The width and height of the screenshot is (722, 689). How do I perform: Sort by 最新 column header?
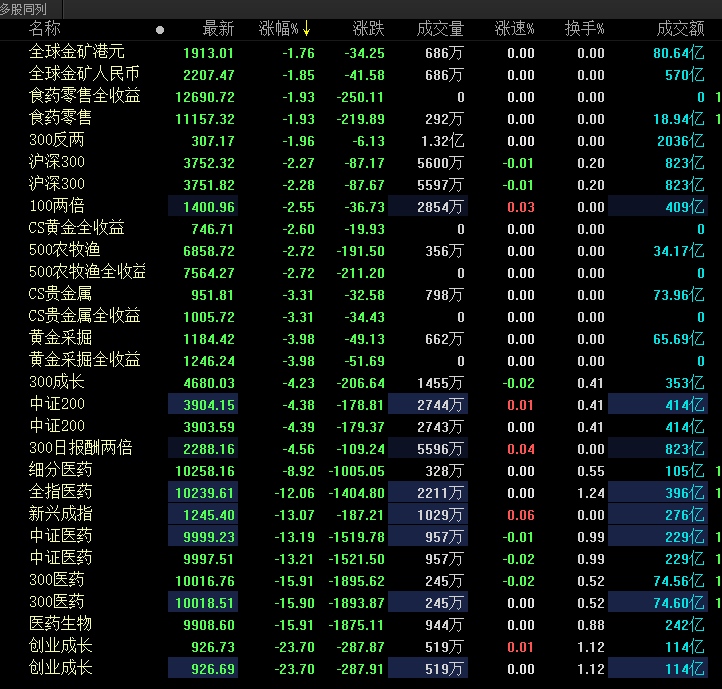[x=218, y=29]
